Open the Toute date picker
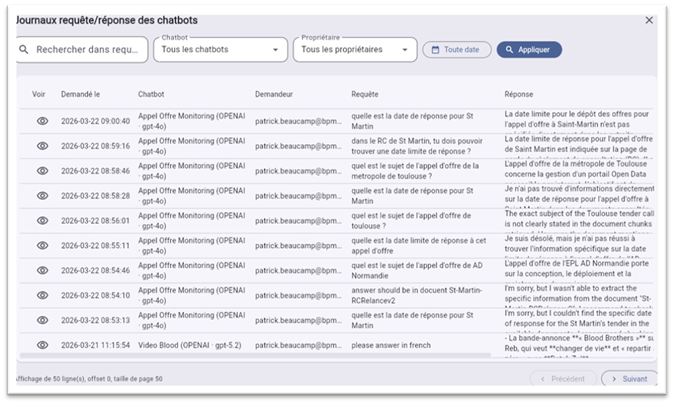This screenshot has width=674, height=404. click(456, 50)
